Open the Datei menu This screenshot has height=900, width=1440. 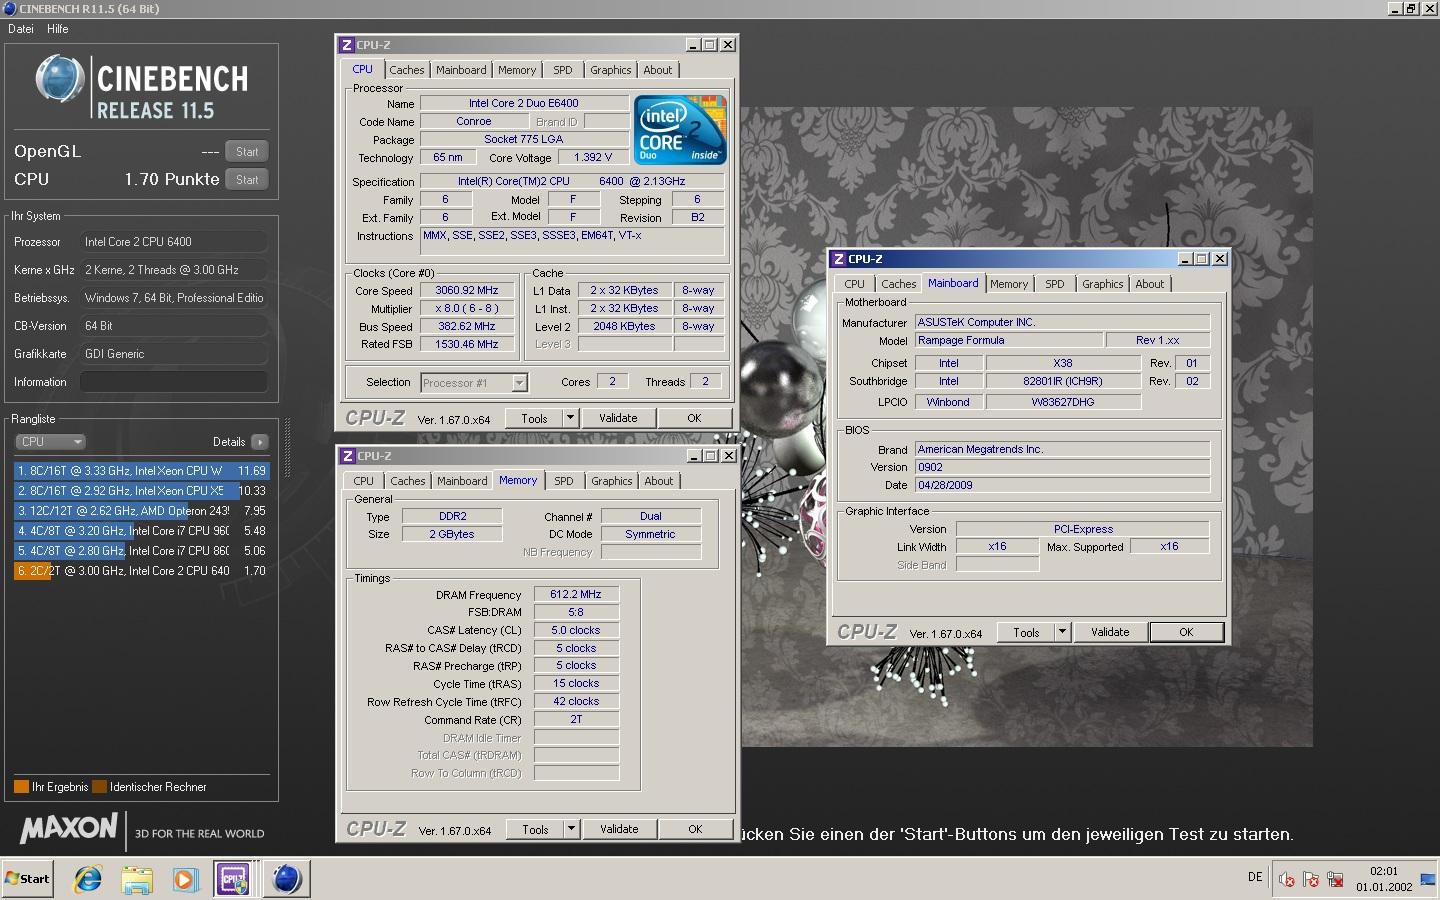tap(21, 29)
